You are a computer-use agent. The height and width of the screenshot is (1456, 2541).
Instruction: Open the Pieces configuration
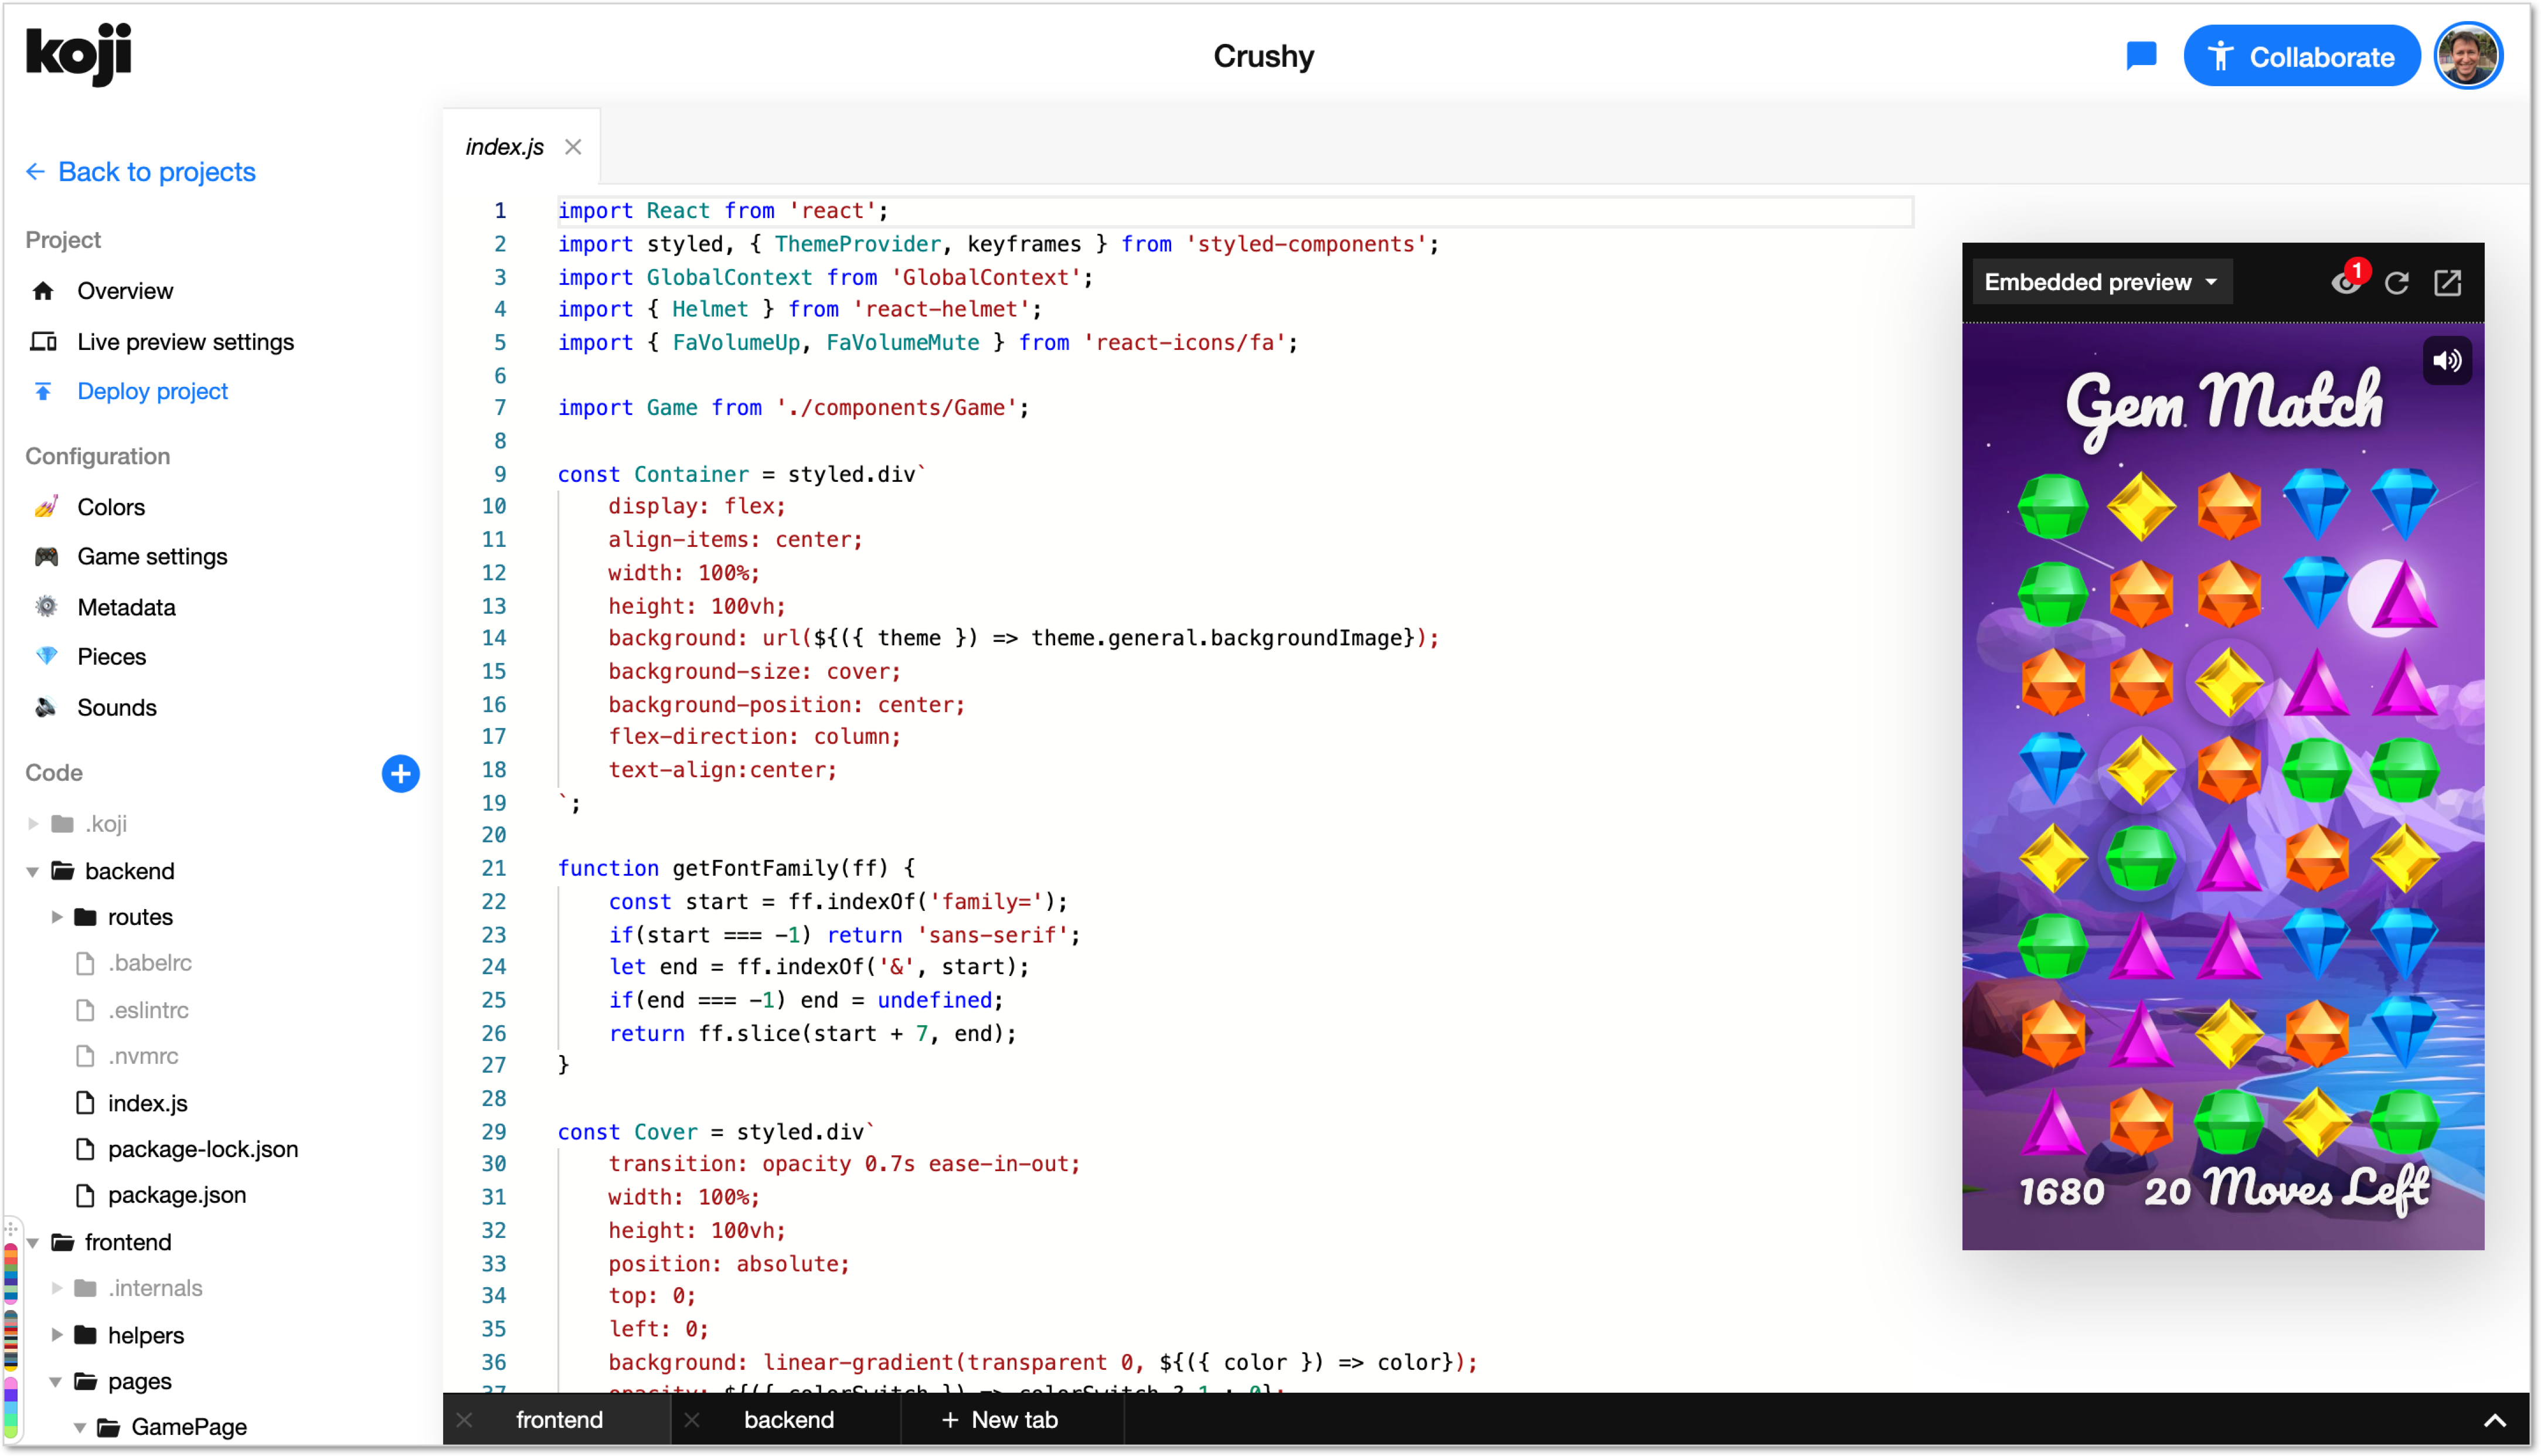coord(111,657)
